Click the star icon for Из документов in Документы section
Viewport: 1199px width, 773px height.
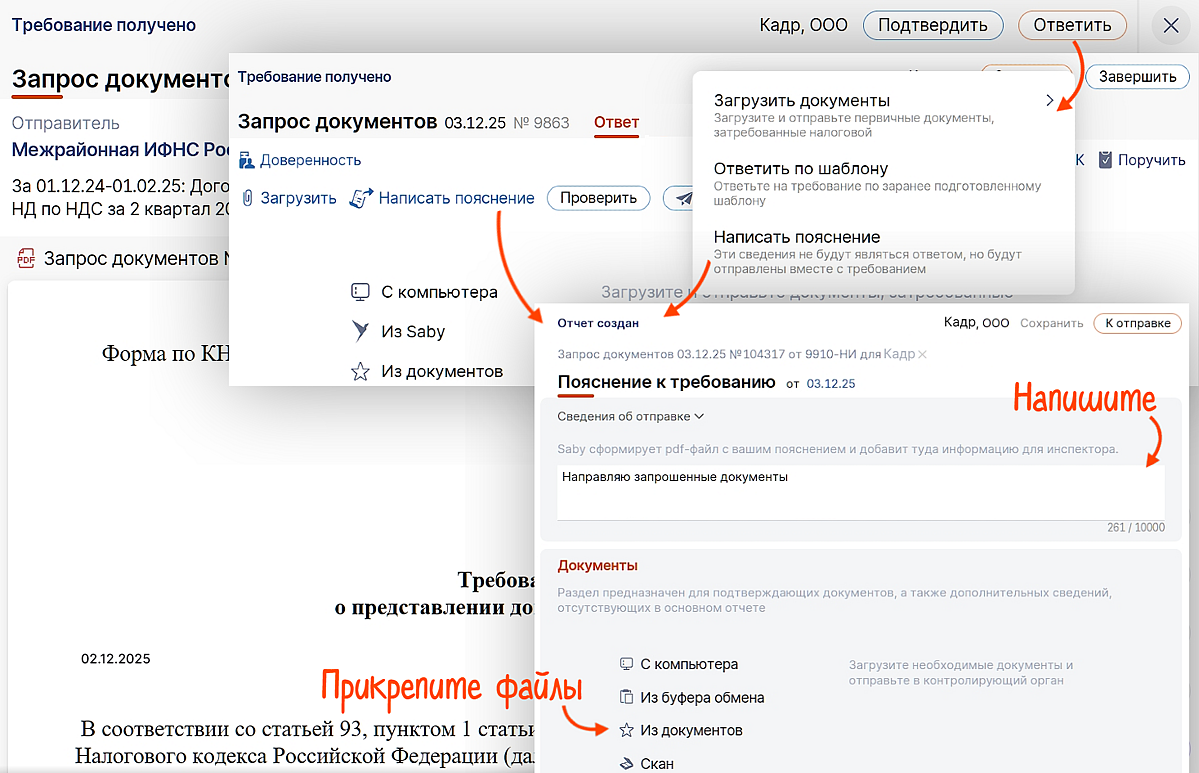[x=627, y=731]
